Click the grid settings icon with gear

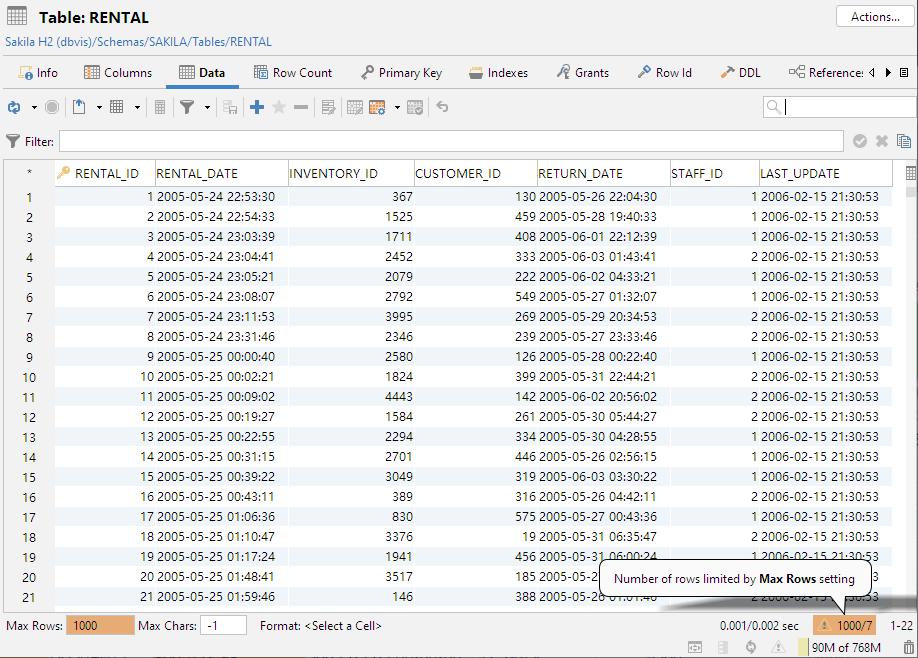click(x=377, y=107)
